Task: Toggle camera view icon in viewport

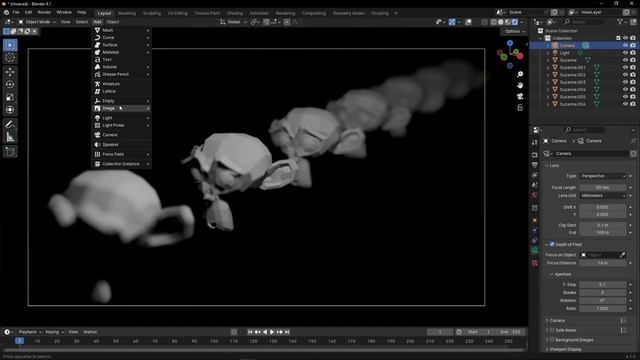Action: click(x=520, y=96)
